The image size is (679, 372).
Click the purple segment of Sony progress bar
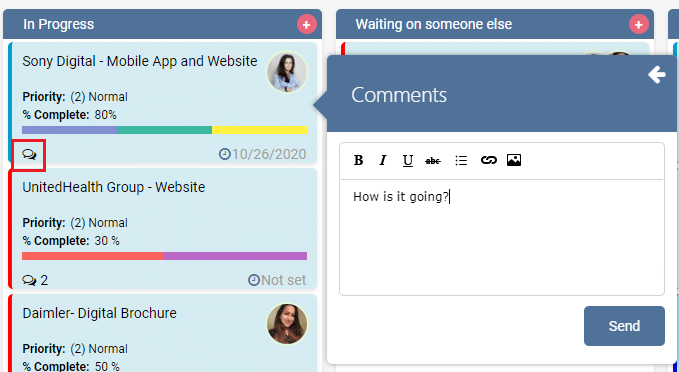point(69,130)
